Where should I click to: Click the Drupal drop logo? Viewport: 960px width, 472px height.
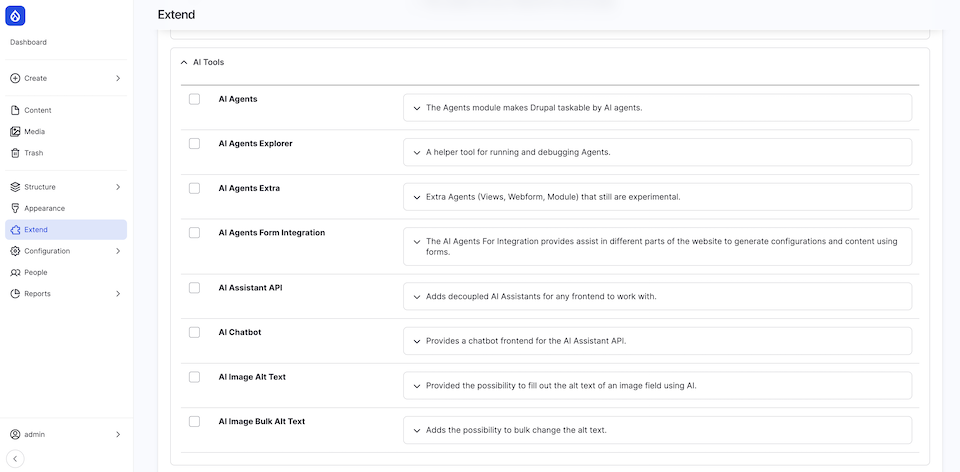click(15, 15)
